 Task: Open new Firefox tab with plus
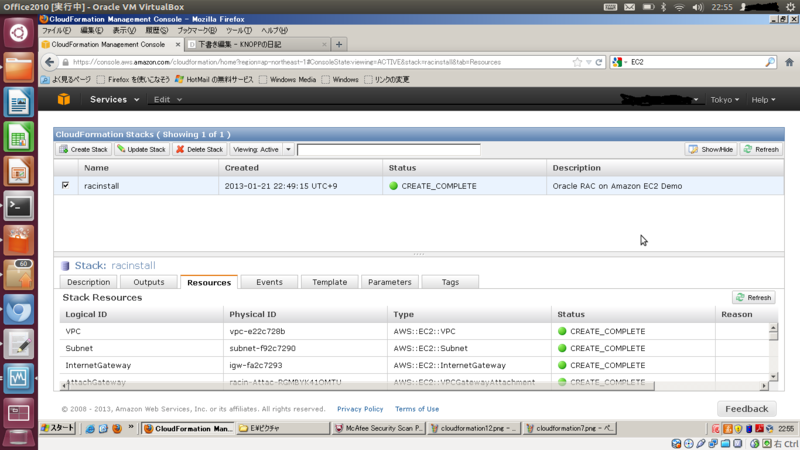click(339, 44)
